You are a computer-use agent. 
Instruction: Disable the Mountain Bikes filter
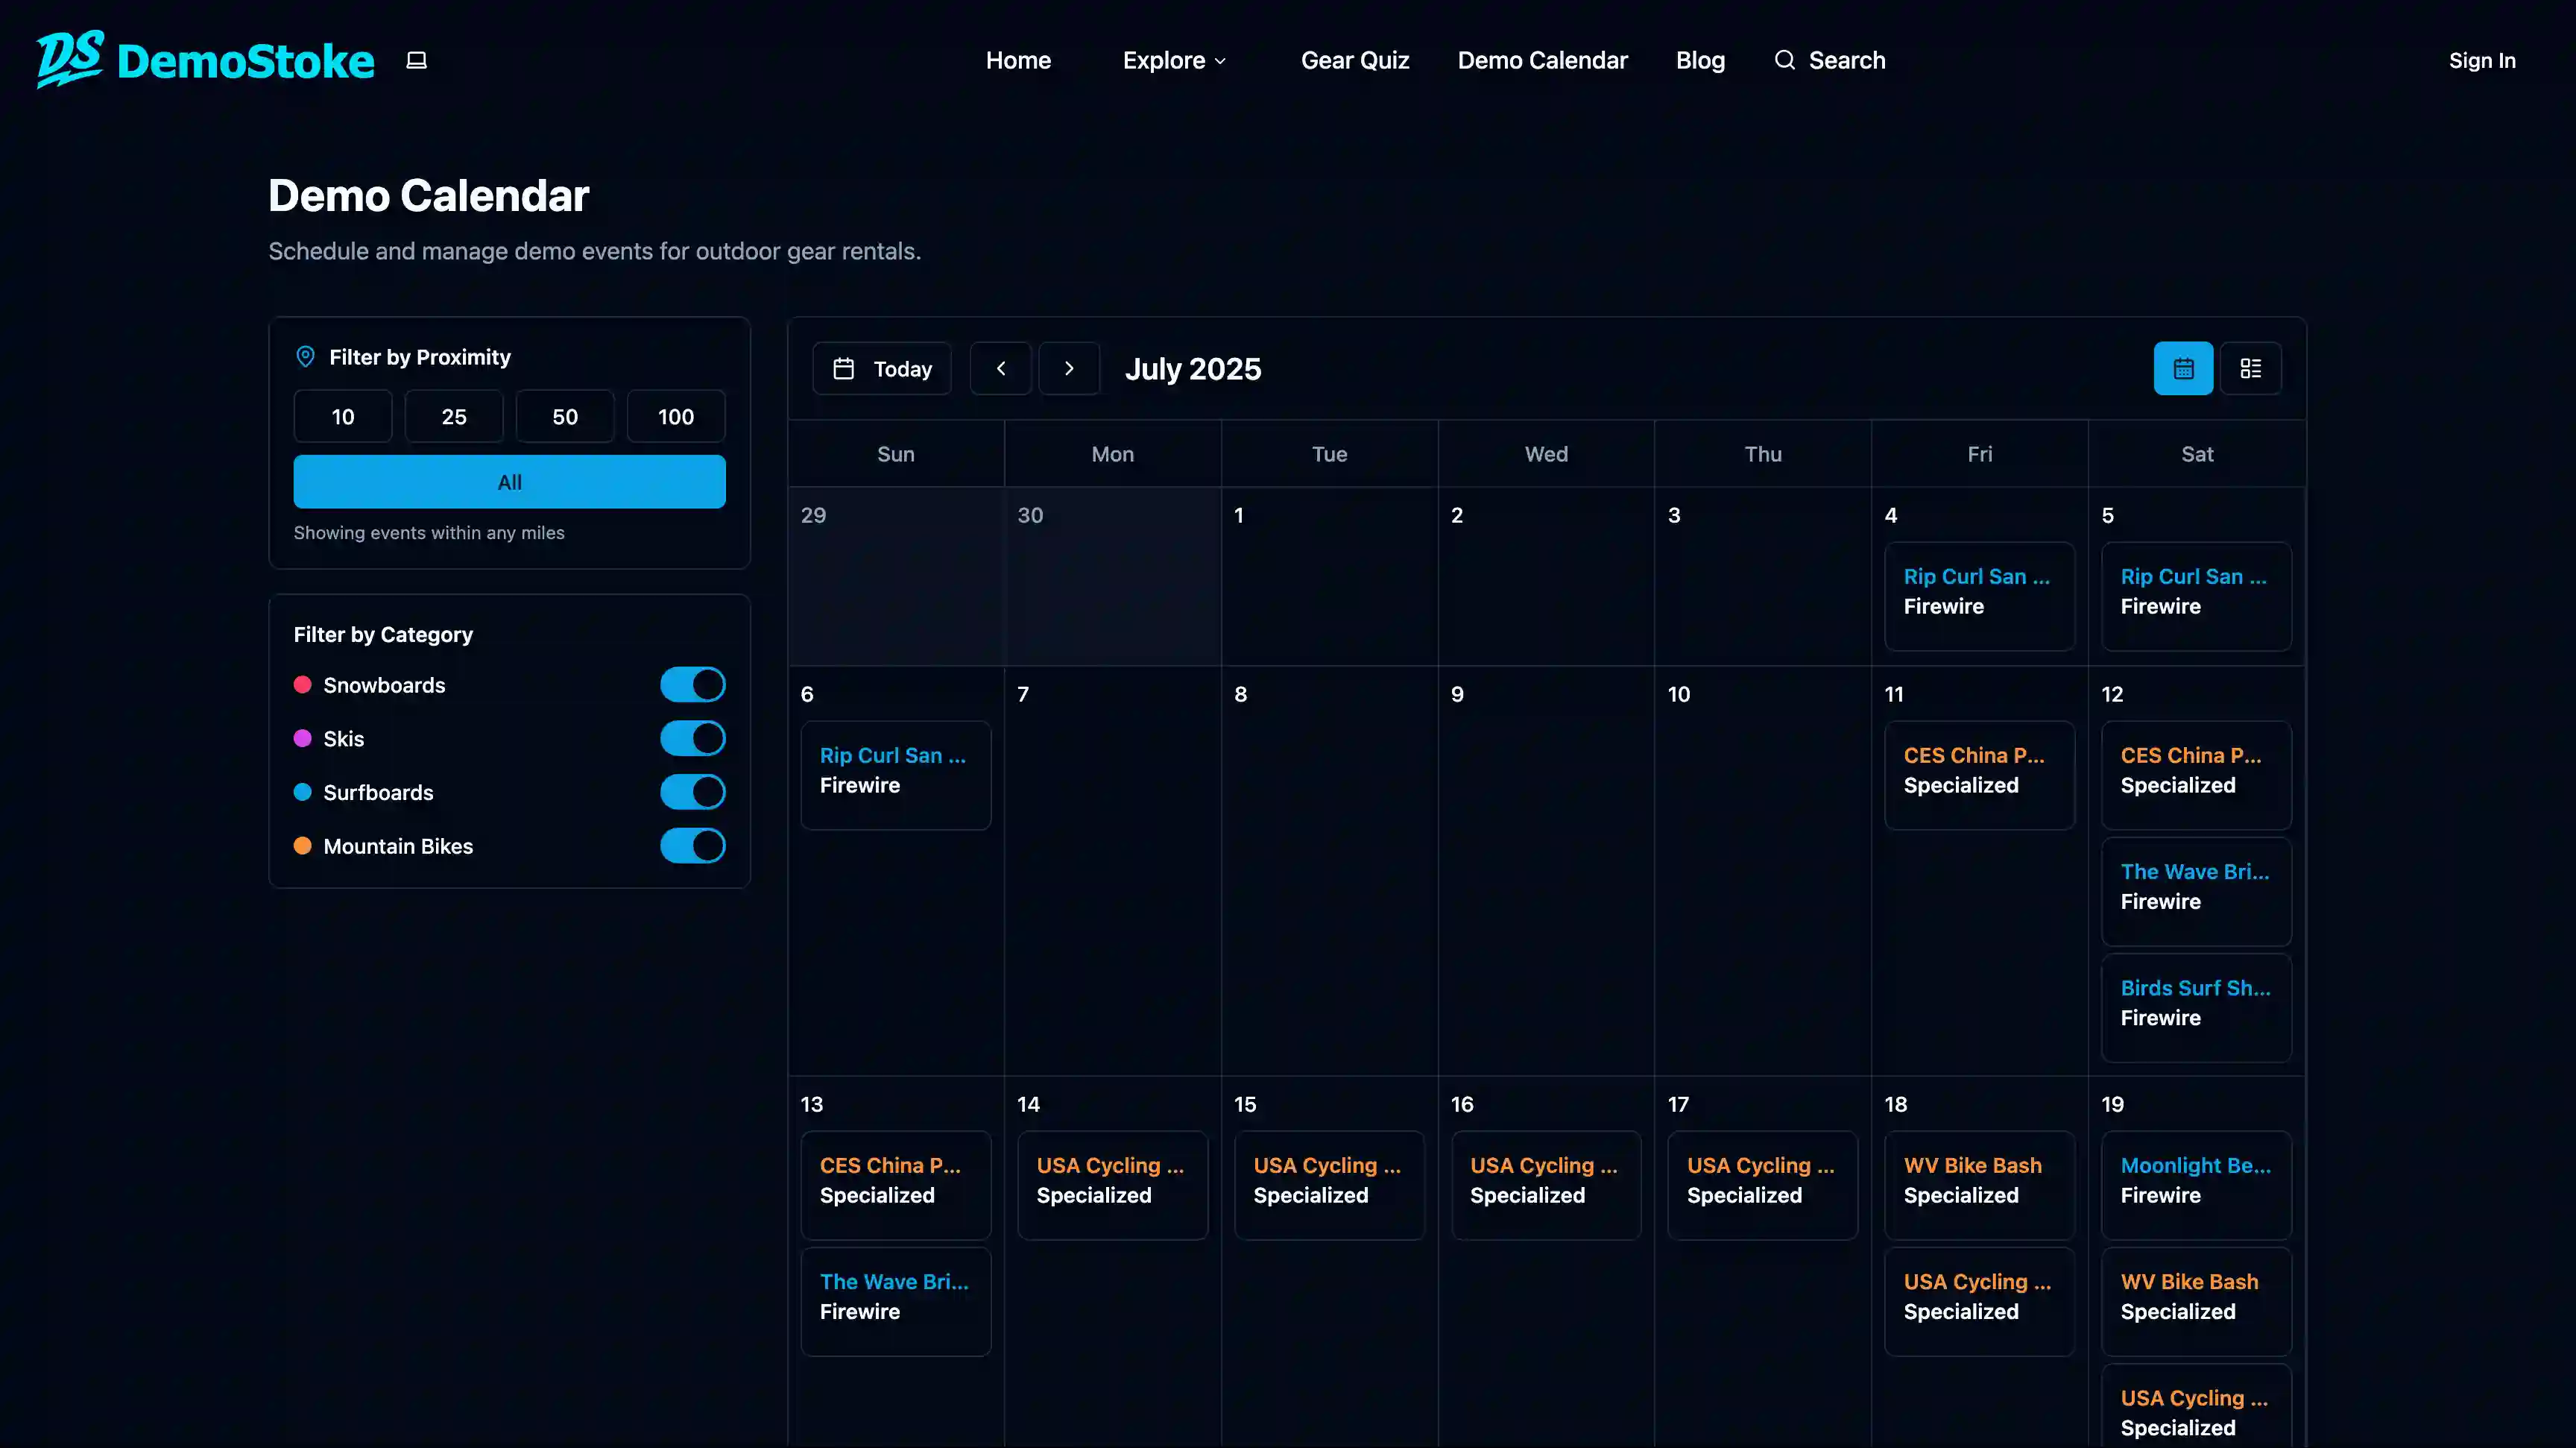pos(692,845)
